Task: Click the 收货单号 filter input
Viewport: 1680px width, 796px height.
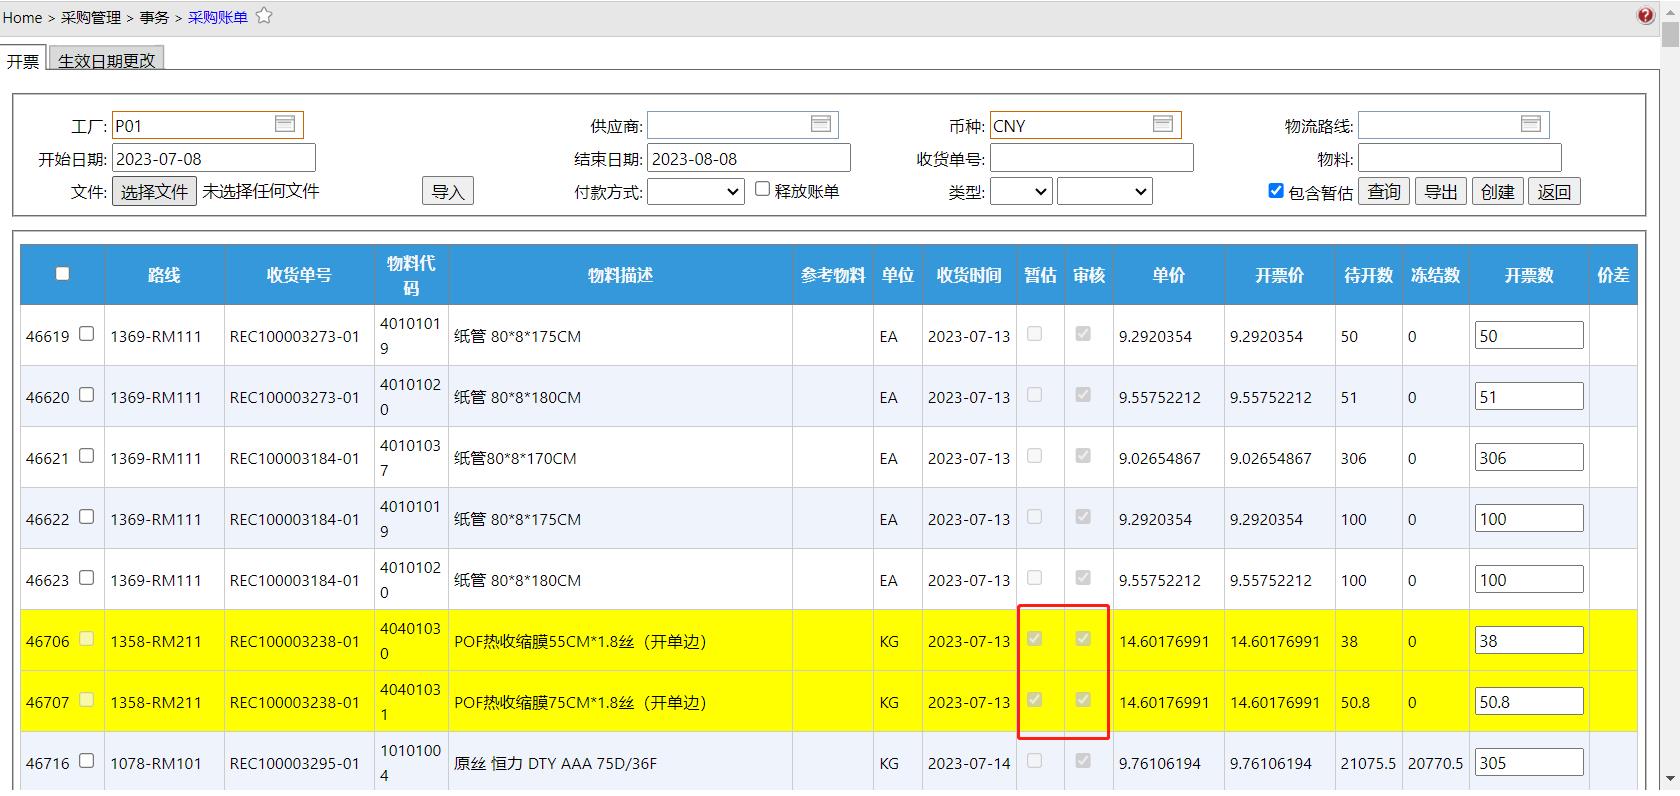Action: tap(1091, 158)
